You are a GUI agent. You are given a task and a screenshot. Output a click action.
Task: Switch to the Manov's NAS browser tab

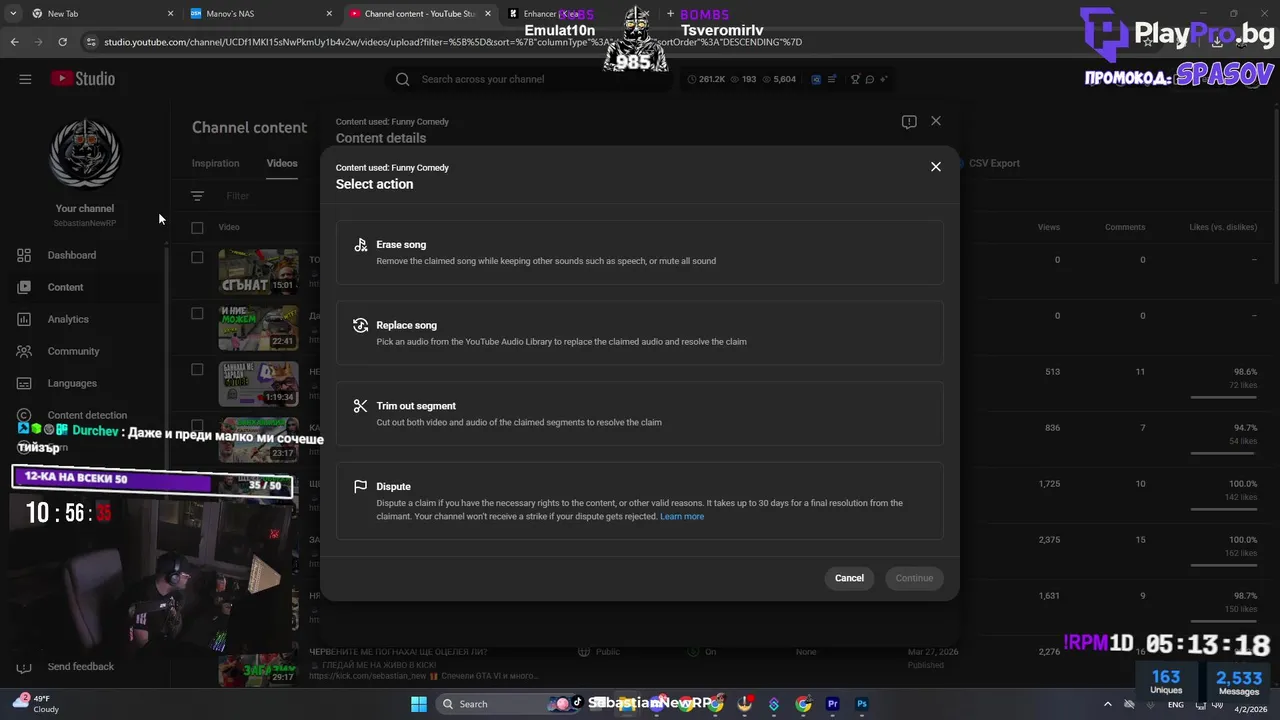pos(262,14)
